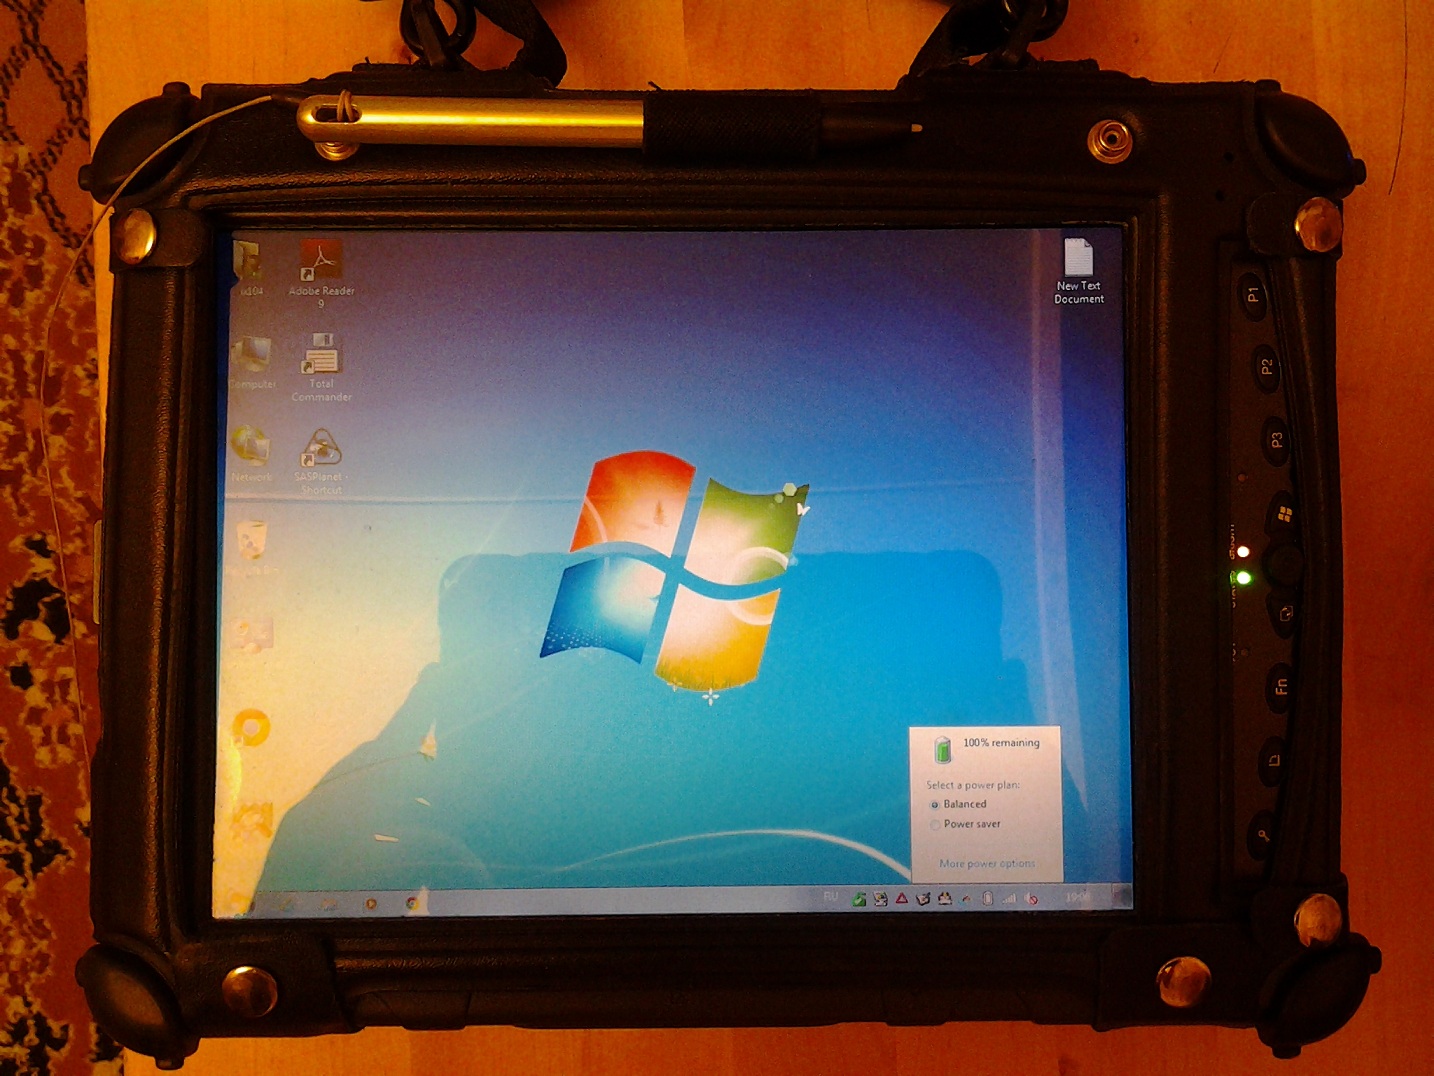The image size is (1434, 1076).
Task: Select the Power saver power plan
Action: [x=965, y=824]
